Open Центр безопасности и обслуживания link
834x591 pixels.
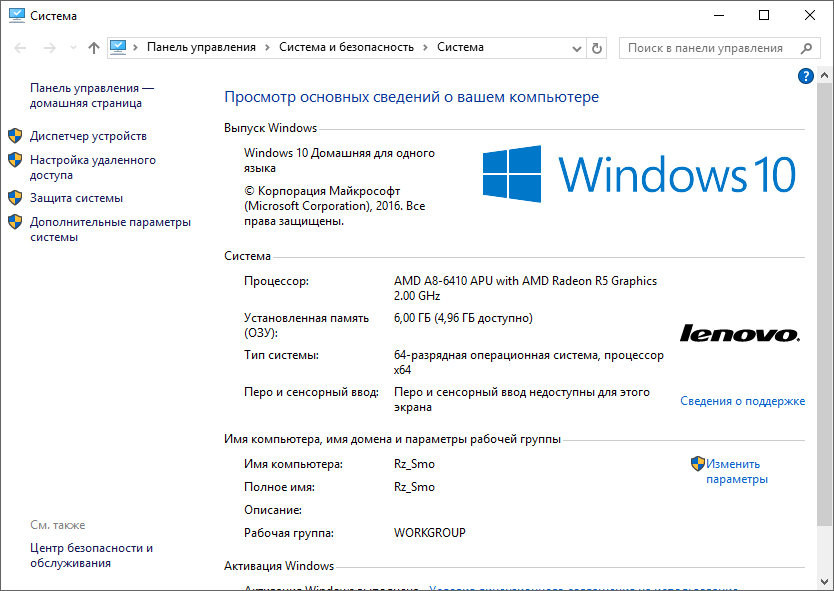click(91, 555)
